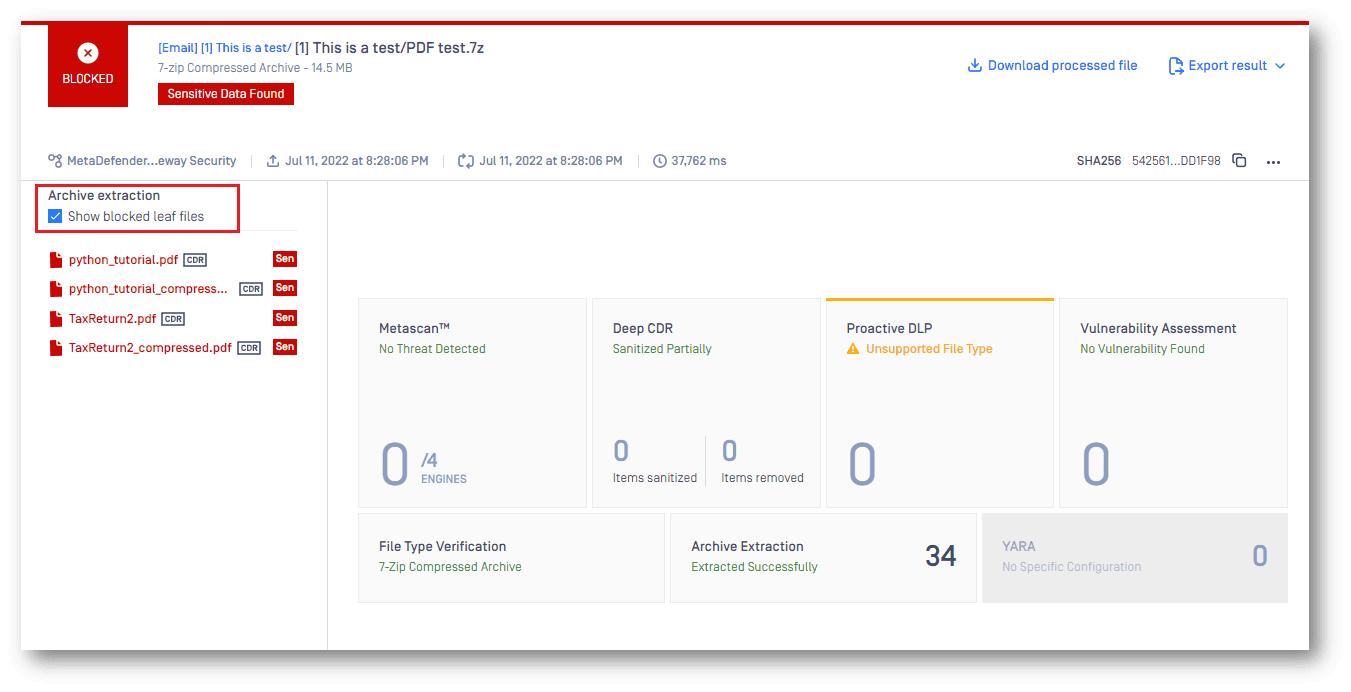This screenshot has width=1351, height=692.
Task: Open the Proactive DLP result card
Action: (x=940, y=403)
